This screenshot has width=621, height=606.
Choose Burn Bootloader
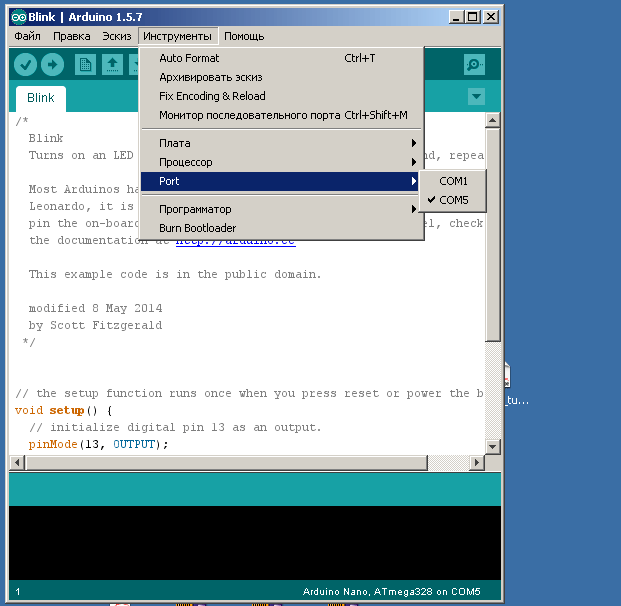coord(280,228)
